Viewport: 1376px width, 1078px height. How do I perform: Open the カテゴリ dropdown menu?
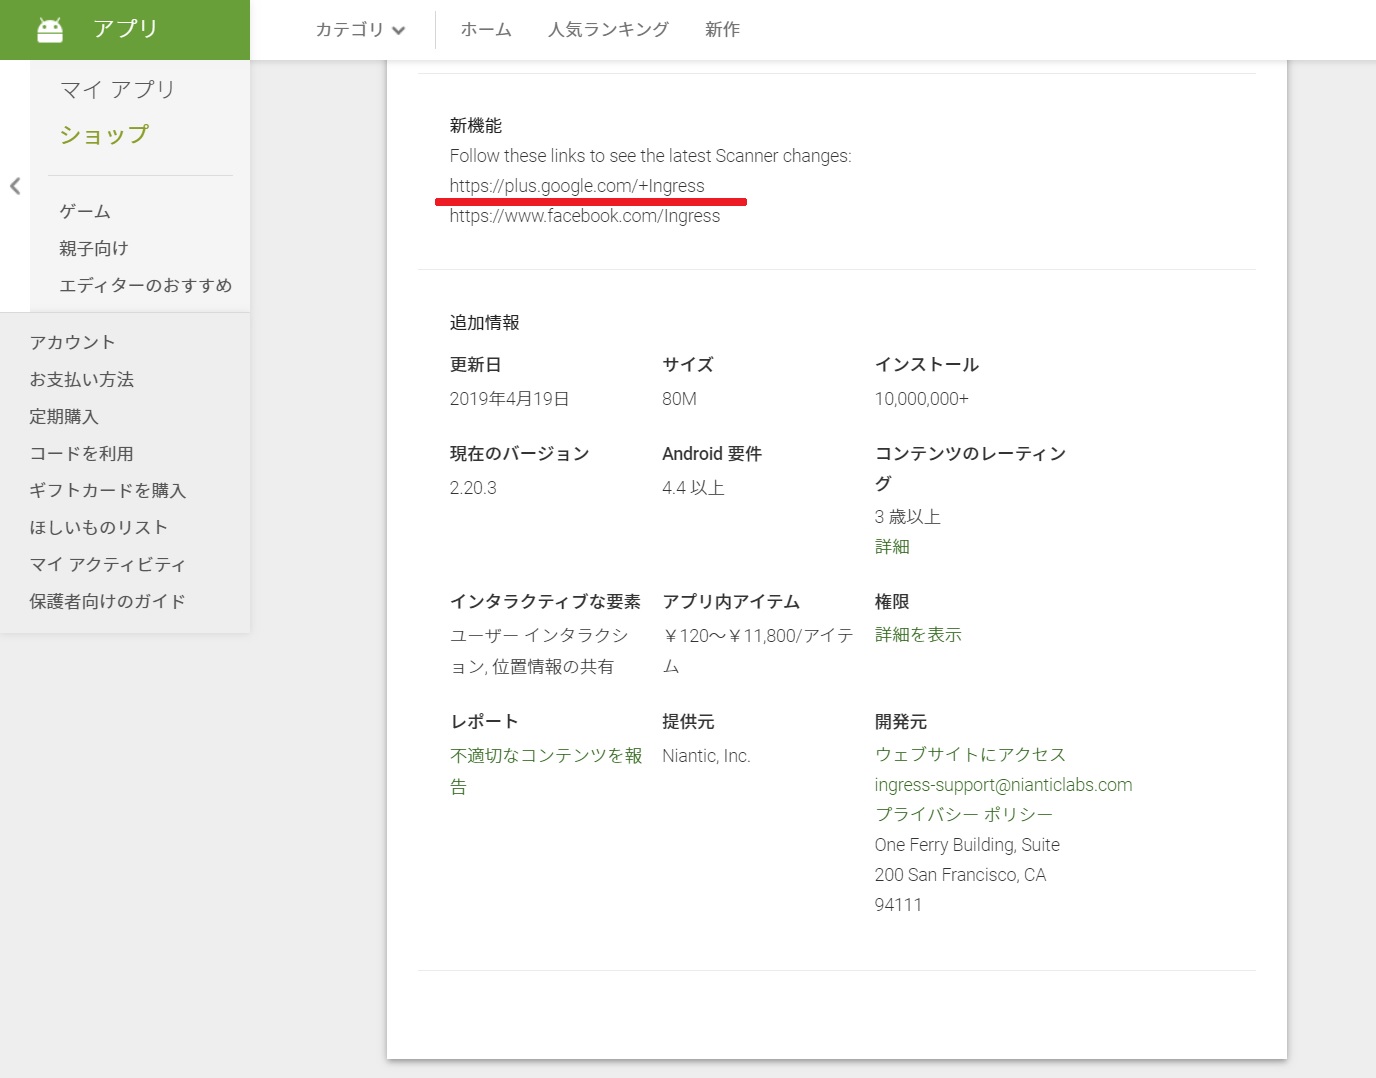coord(361,30)
